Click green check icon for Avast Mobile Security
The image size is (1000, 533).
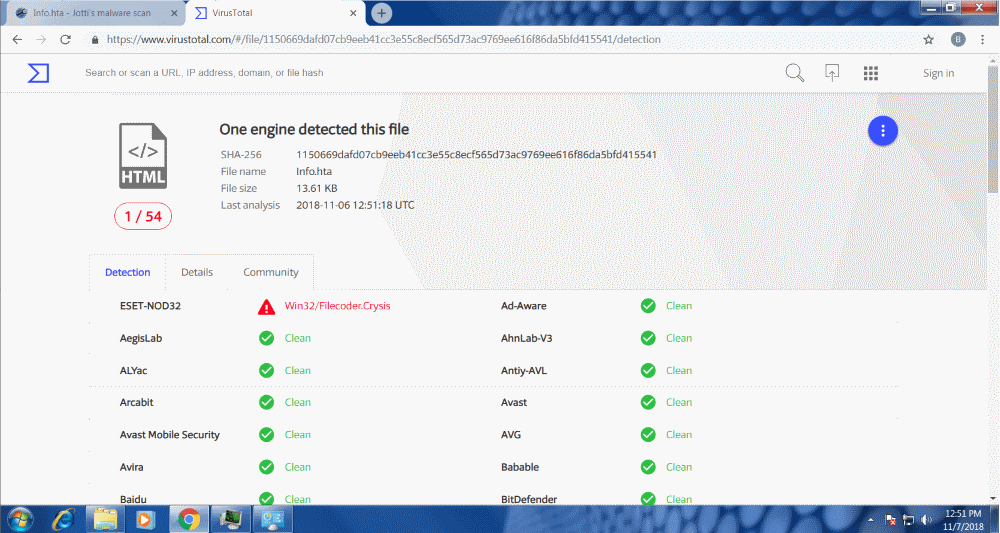267,435
